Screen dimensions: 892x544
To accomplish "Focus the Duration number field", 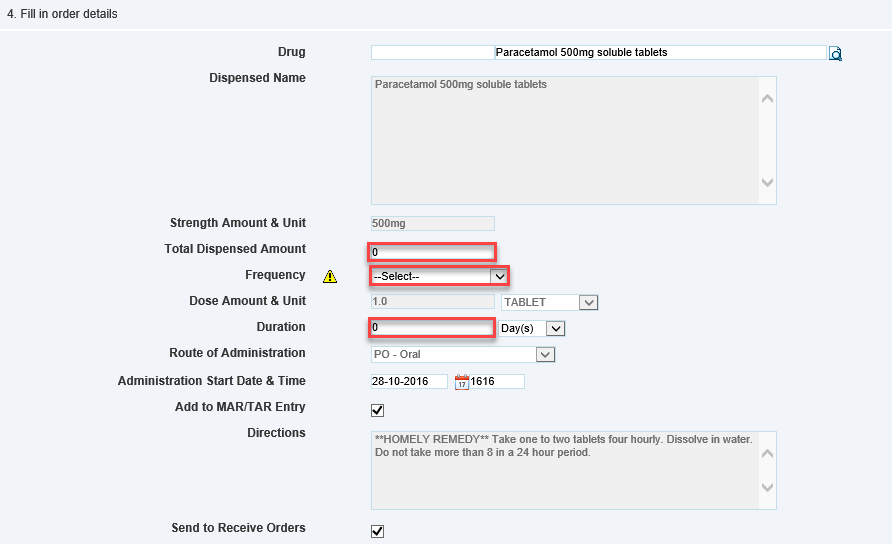I will [432, 328].
